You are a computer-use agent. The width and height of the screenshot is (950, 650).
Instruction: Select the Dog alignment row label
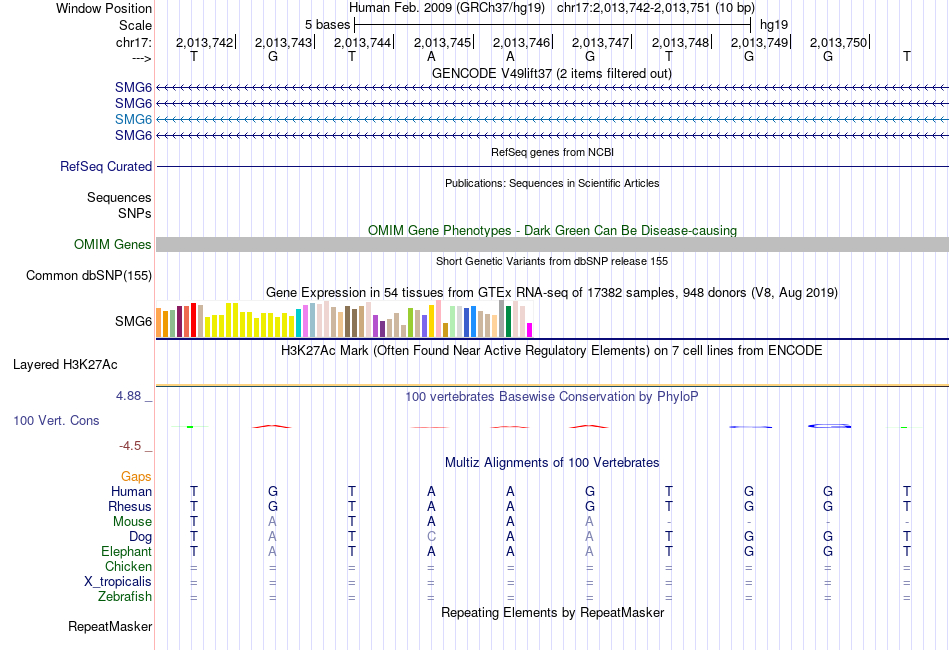[x=140, y=537]
